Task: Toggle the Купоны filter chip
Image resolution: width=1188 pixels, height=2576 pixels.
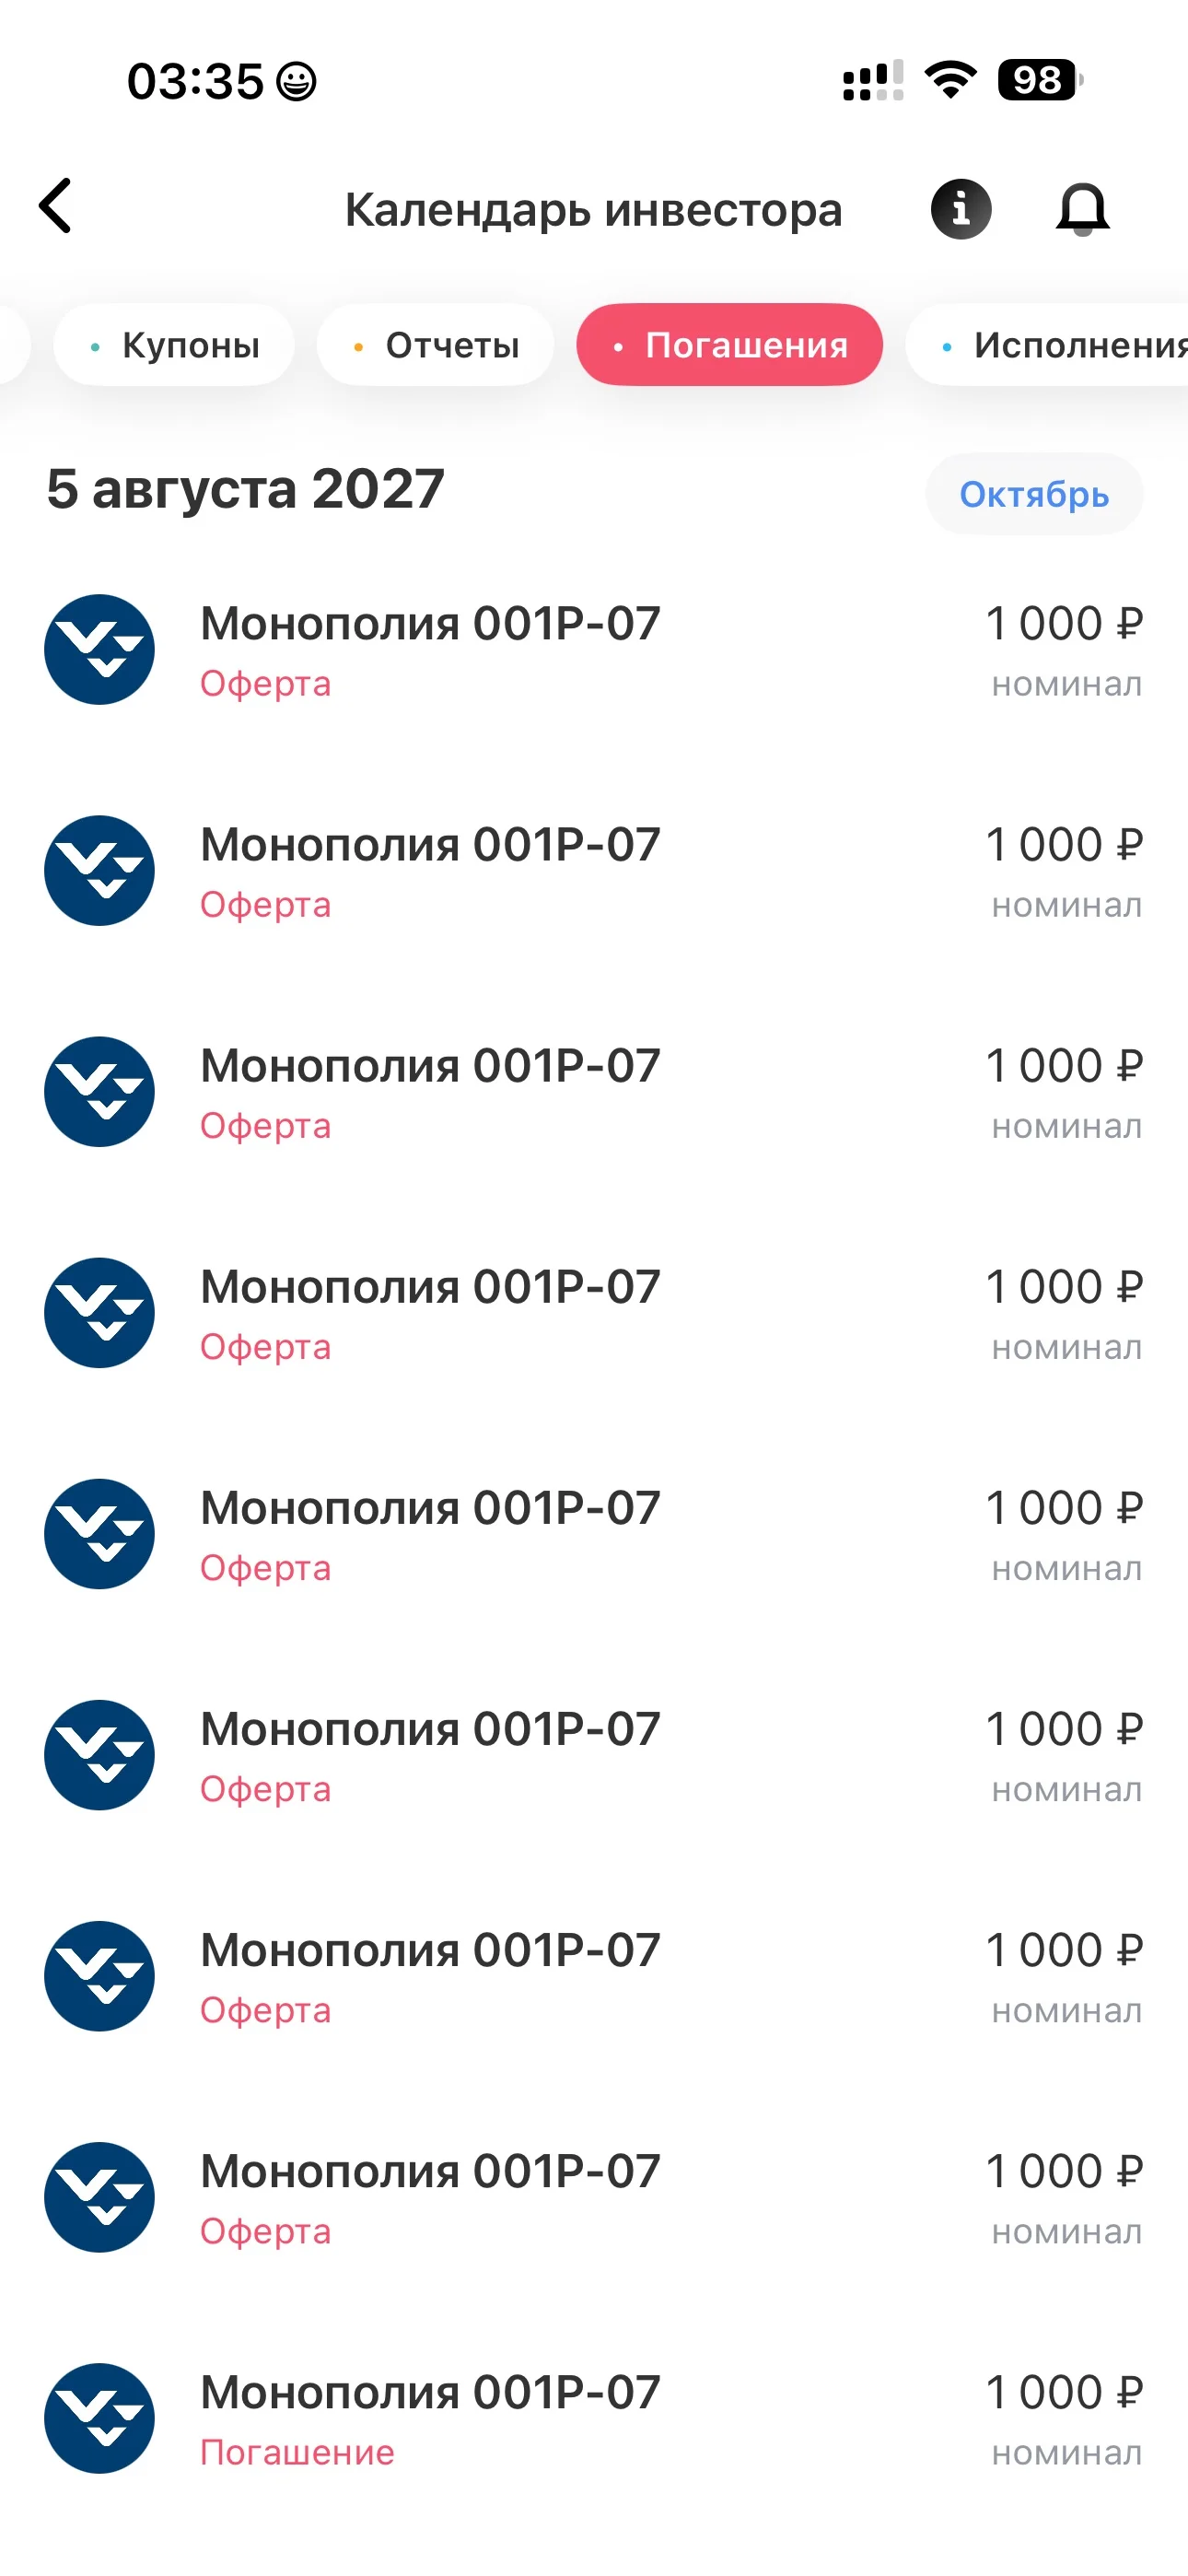Action: (x=174, y=345)
